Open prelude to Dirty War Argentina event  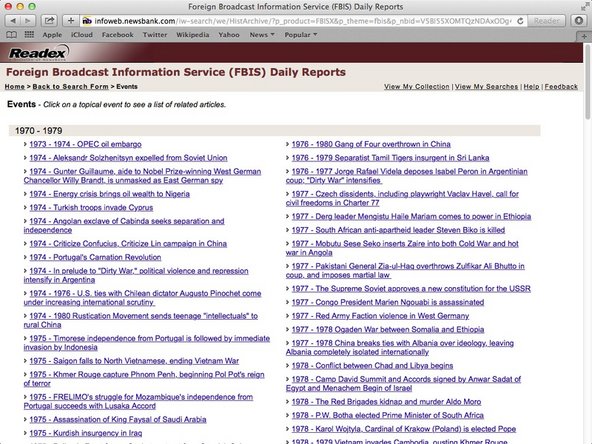pyautogui.click(x=136, y=276)
